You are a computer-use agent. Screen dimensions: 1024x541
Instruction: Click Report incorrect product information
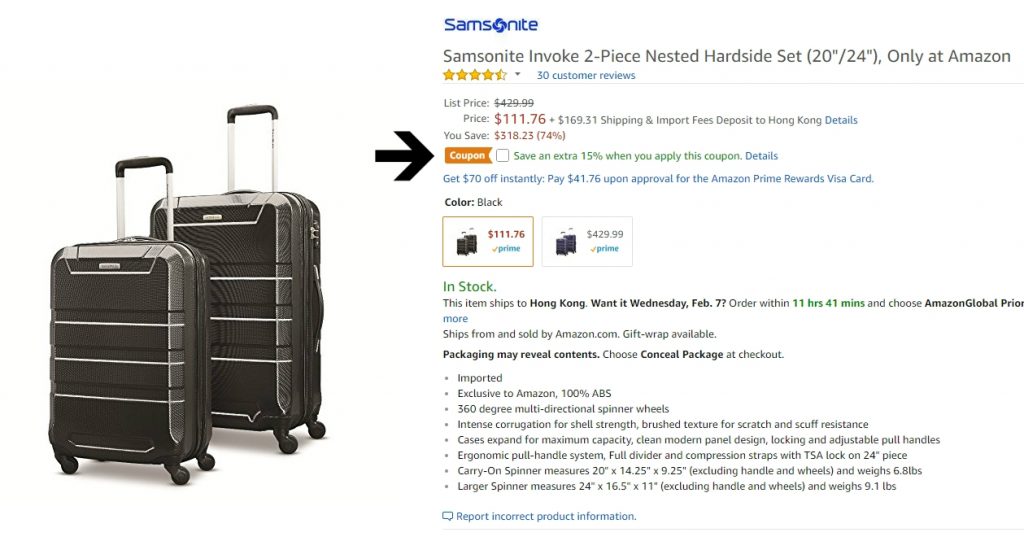pyautogui.click(x=546, y=516)
